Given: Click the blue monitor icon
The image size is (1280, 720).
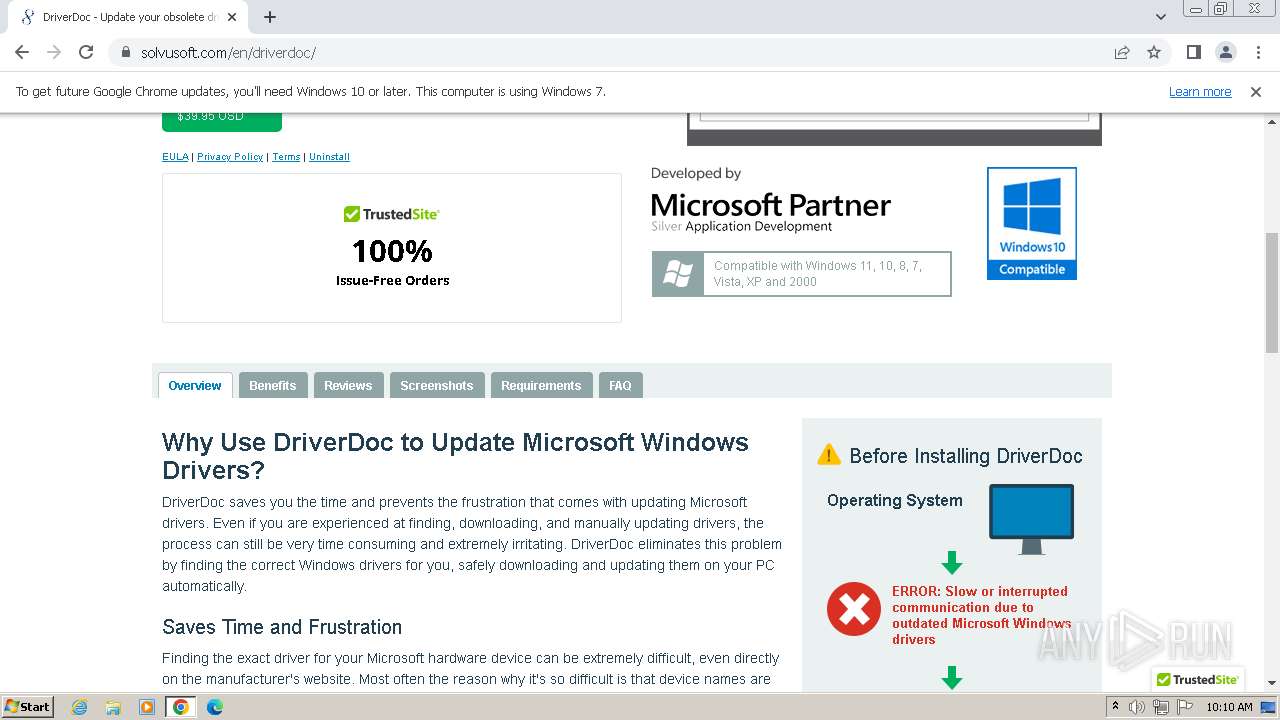Looking at the screenshot, I should tap(1031, 519).
